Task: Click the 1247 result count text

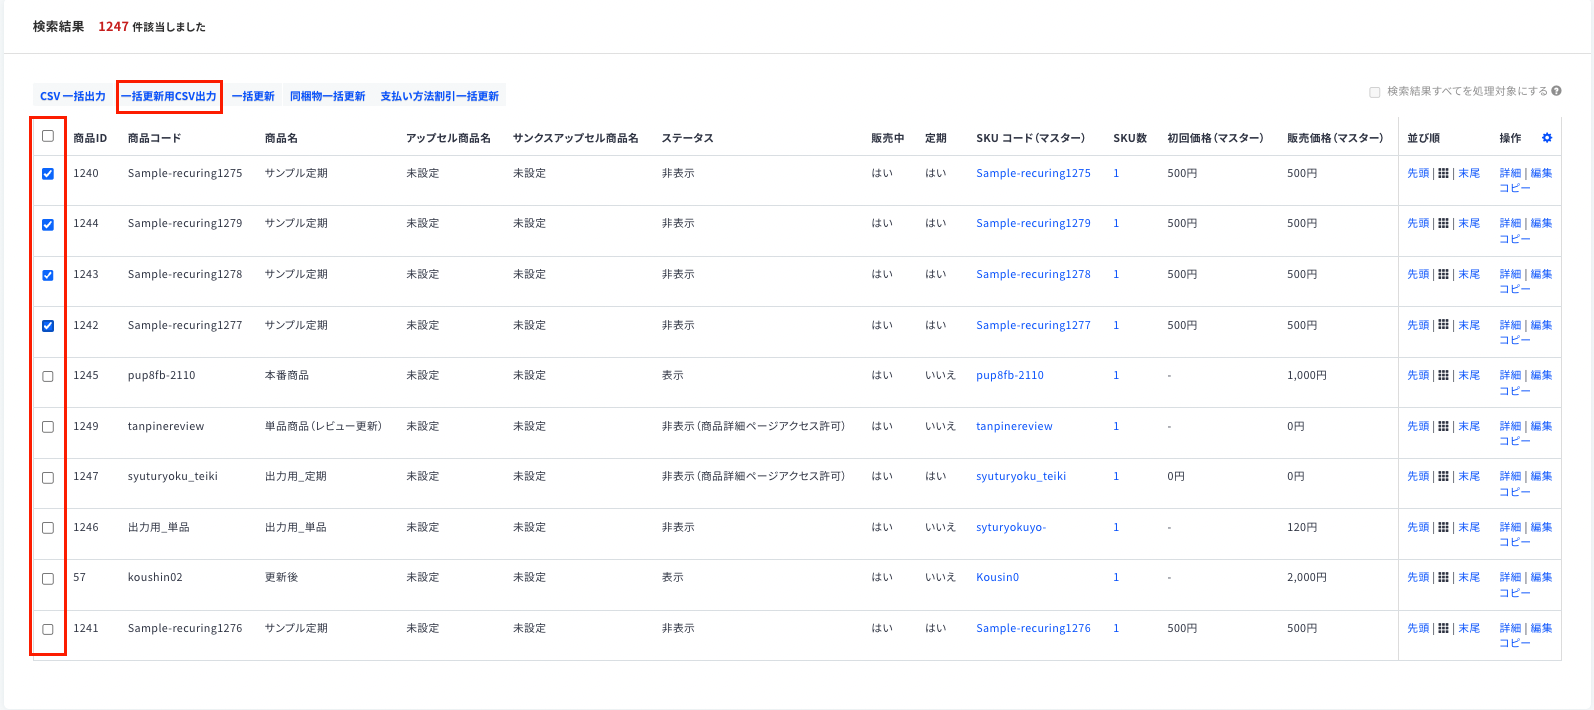Action: [113, 27]
